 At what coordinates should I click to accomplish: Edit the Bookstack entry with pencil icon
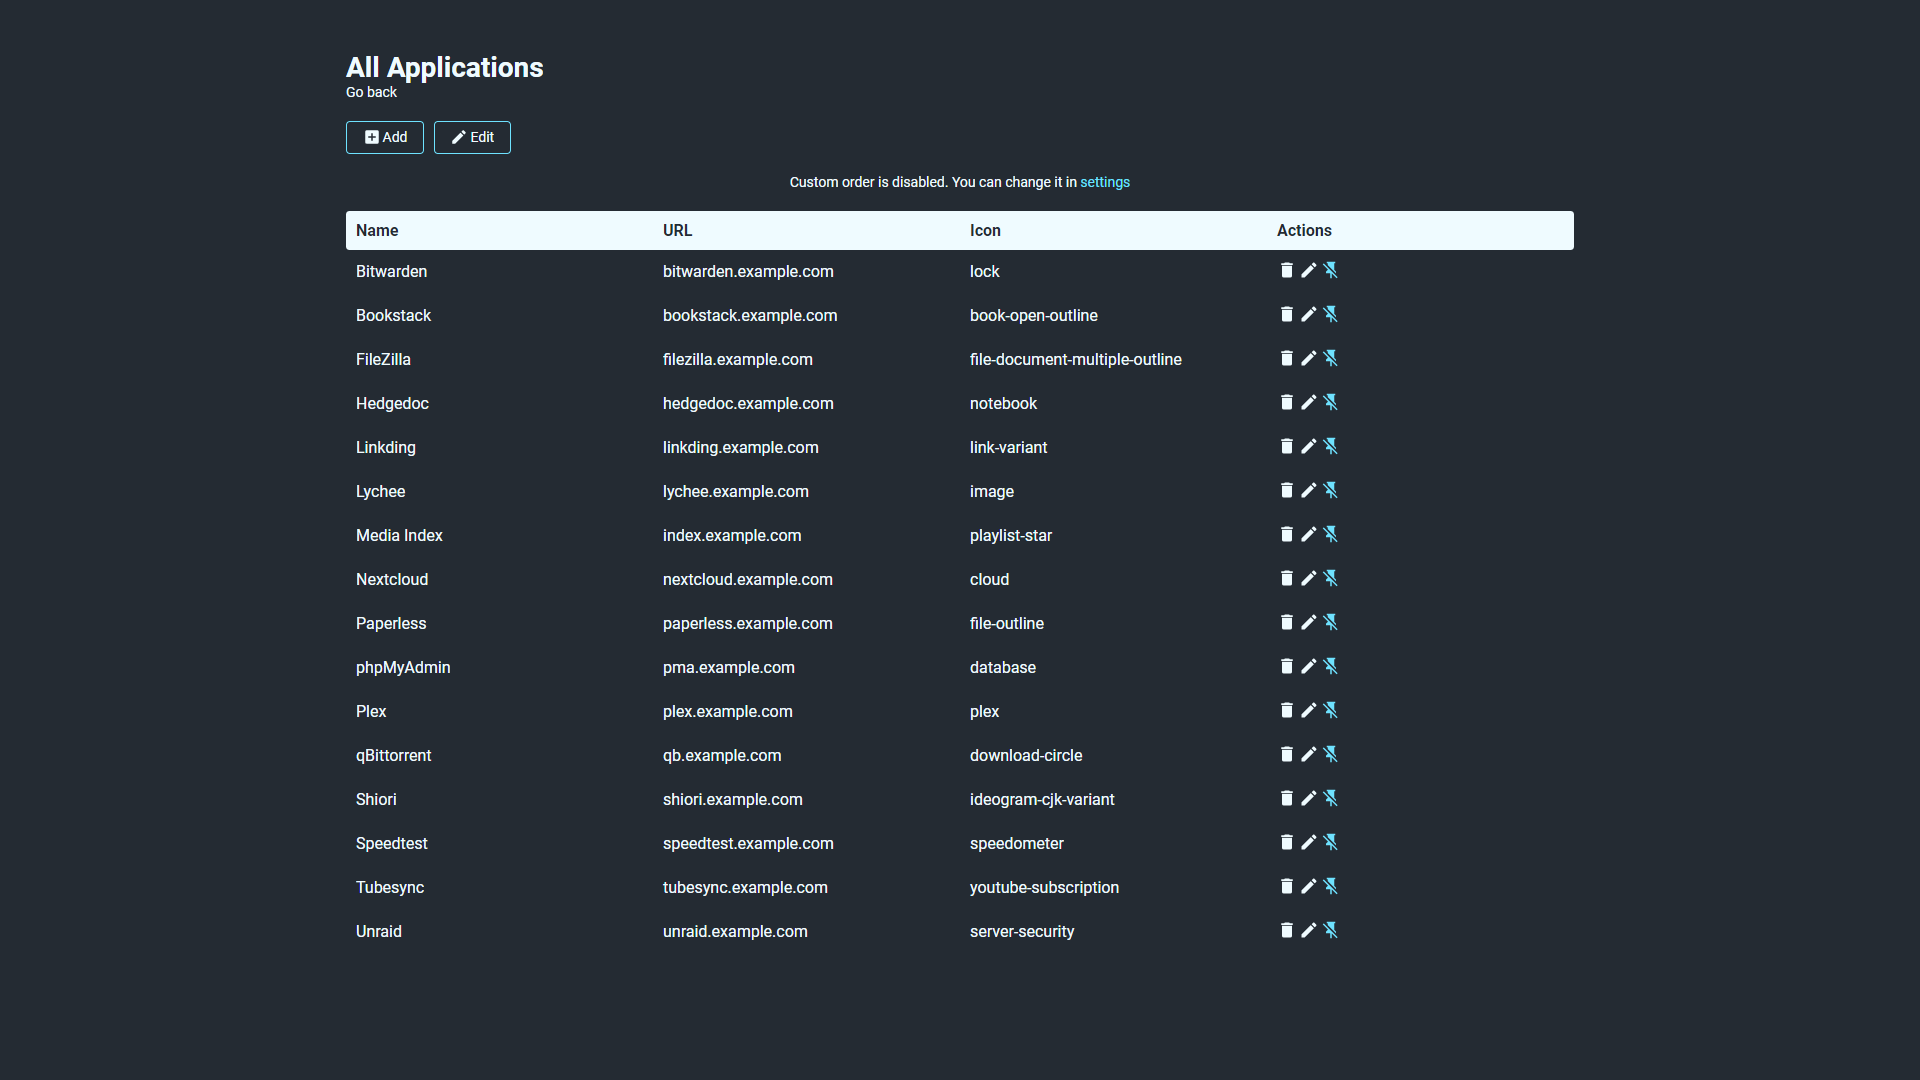[x=1308, y=315]
